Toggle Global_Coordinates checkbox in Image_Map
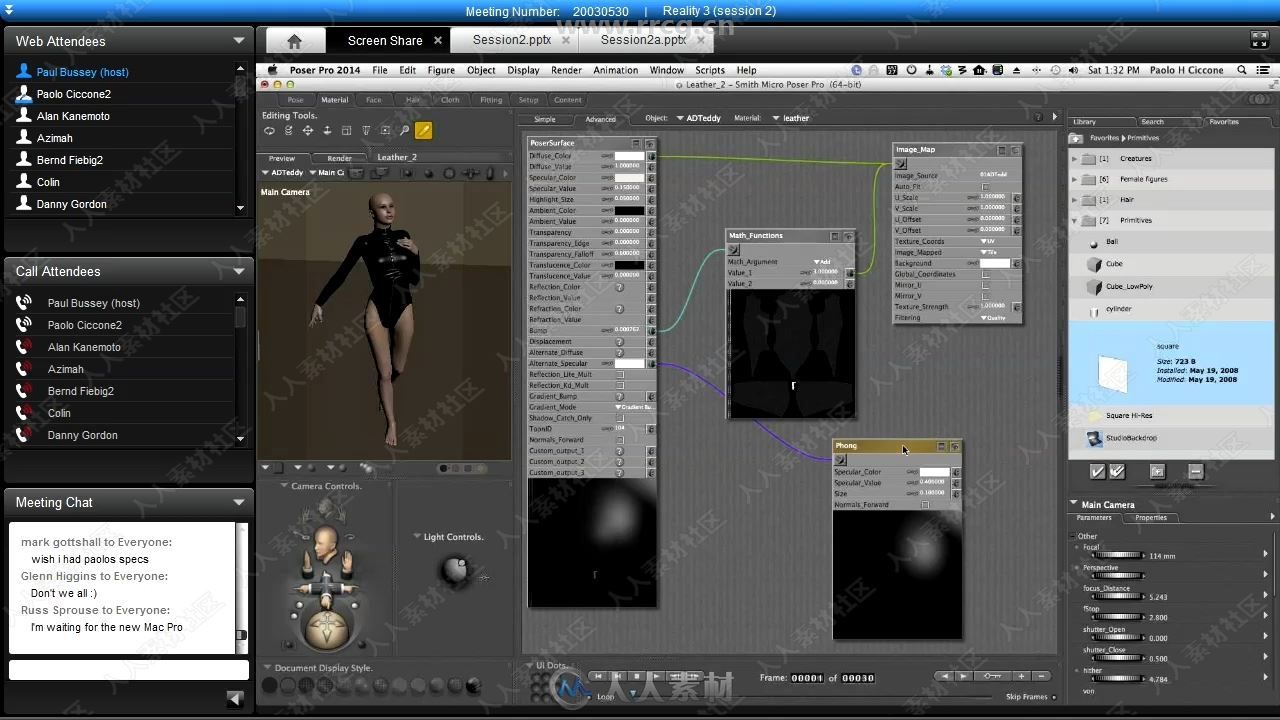This screenshot has width=1280, height=720. click(x=985, y=274)
